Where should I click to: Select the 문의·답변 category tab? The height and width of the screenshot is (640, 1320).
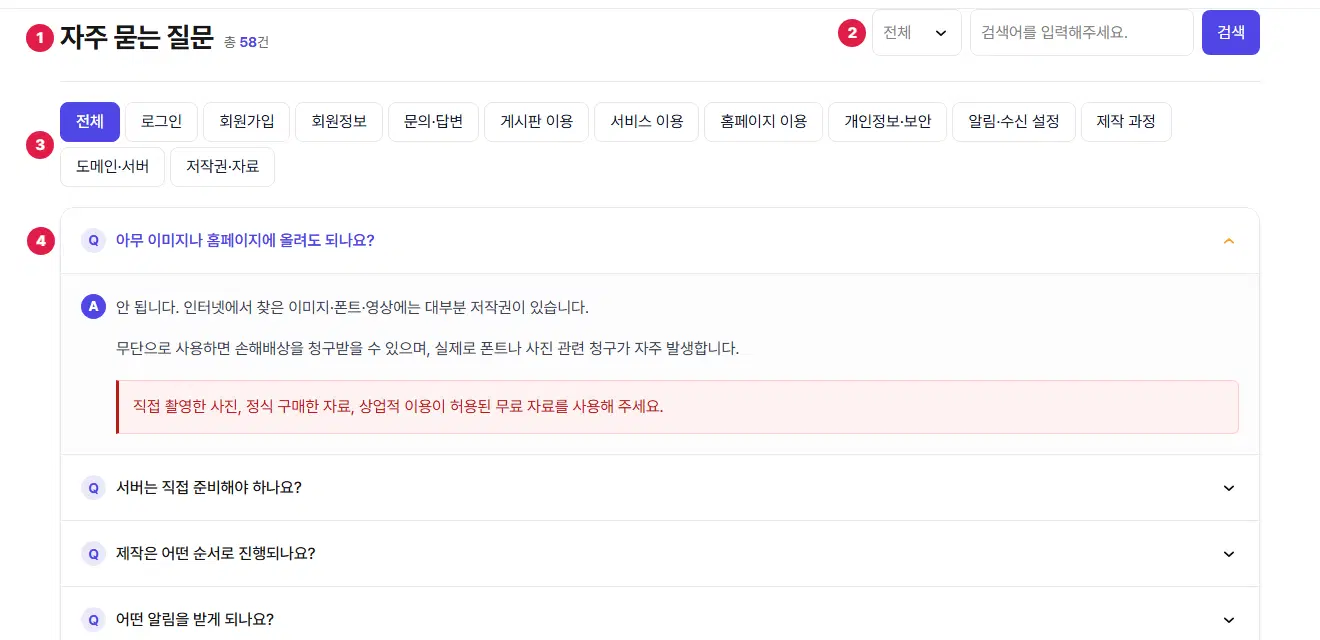pos(433,122)
